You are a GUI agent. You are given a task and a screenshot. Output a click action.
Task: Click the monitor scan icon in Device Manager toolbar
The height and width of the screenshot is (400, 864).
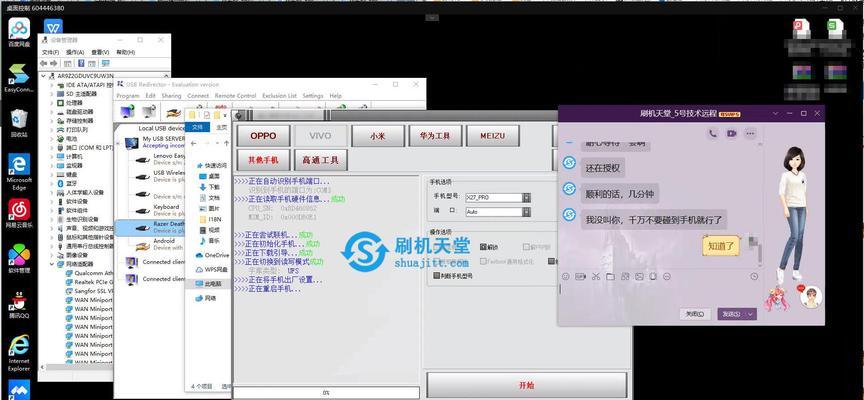[x=105, y=63]
